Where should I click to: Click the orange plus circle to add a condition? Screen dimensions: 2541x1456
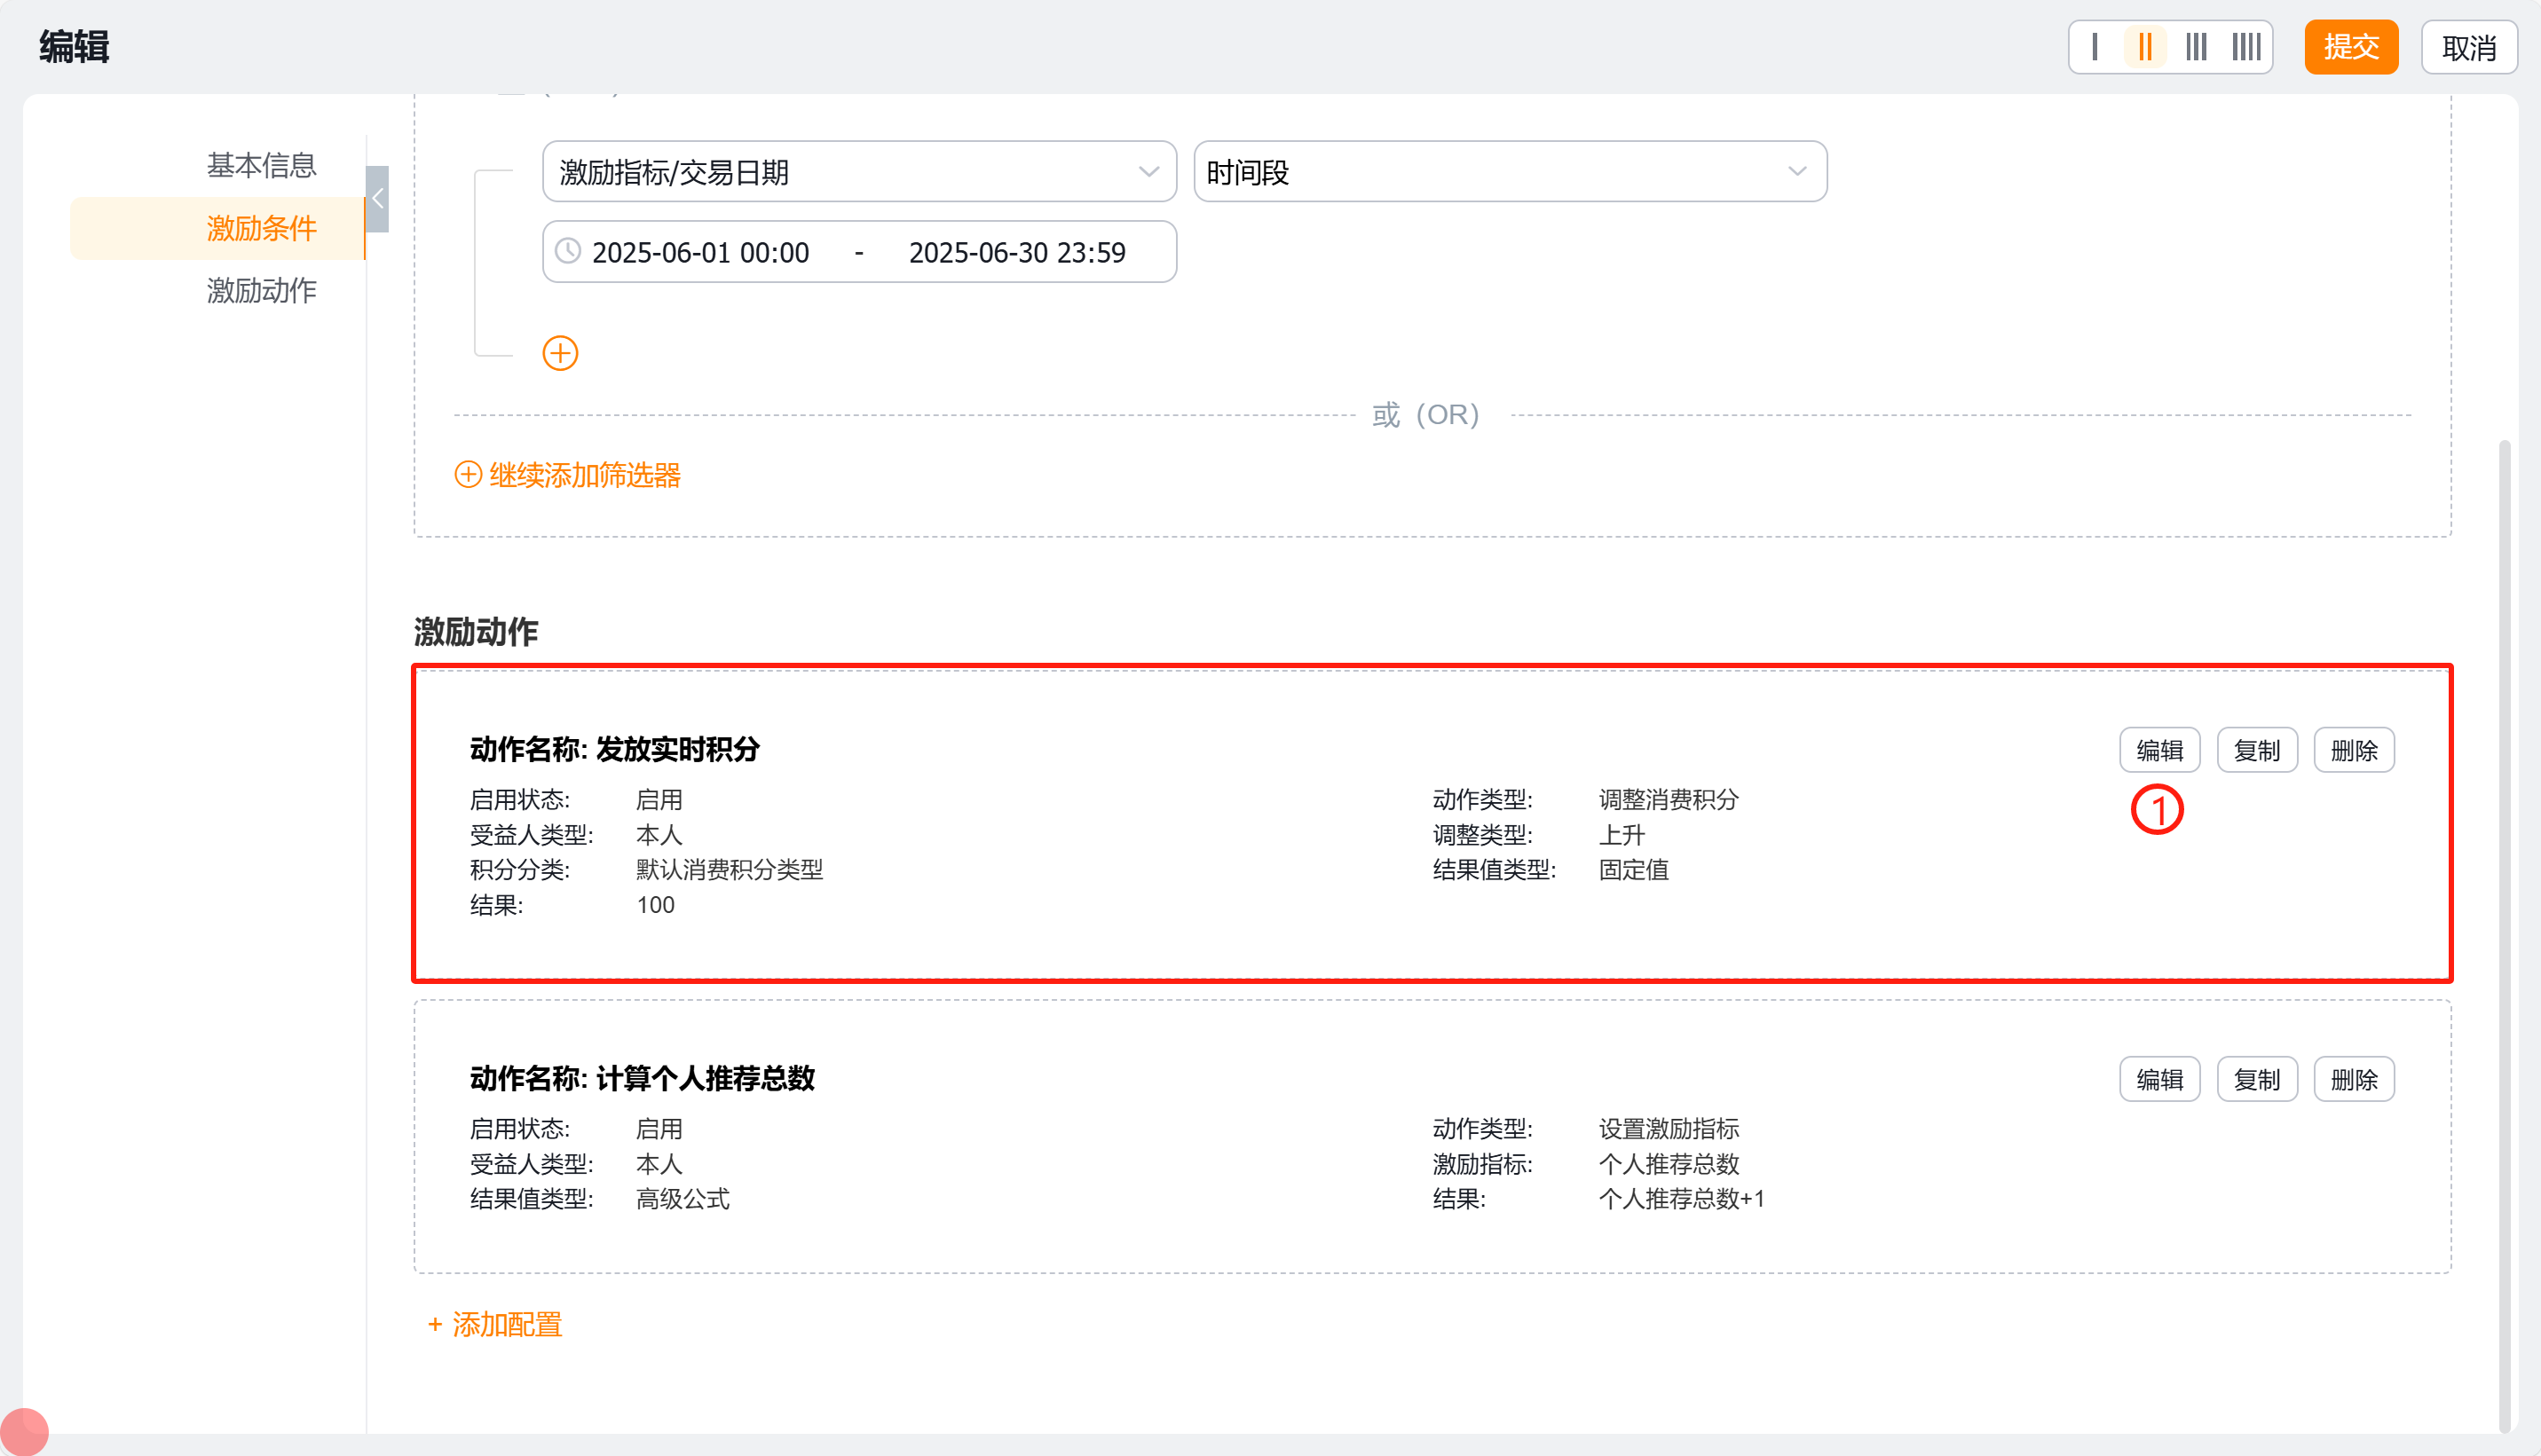point(560,353)
